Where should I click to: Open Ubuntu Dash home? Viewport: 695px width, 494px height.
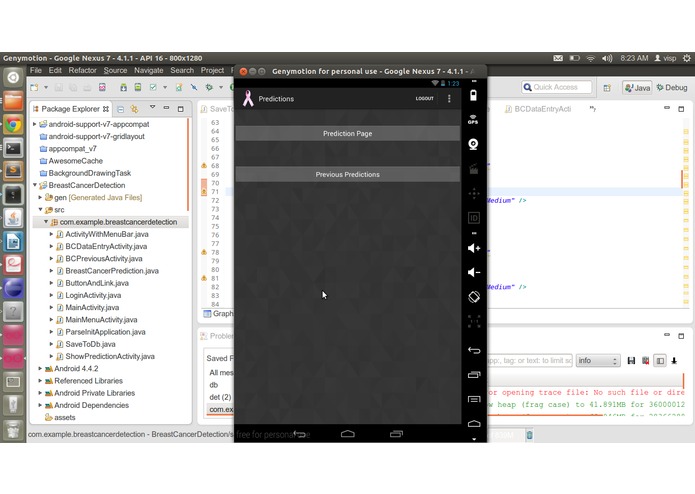pos(13,78)
